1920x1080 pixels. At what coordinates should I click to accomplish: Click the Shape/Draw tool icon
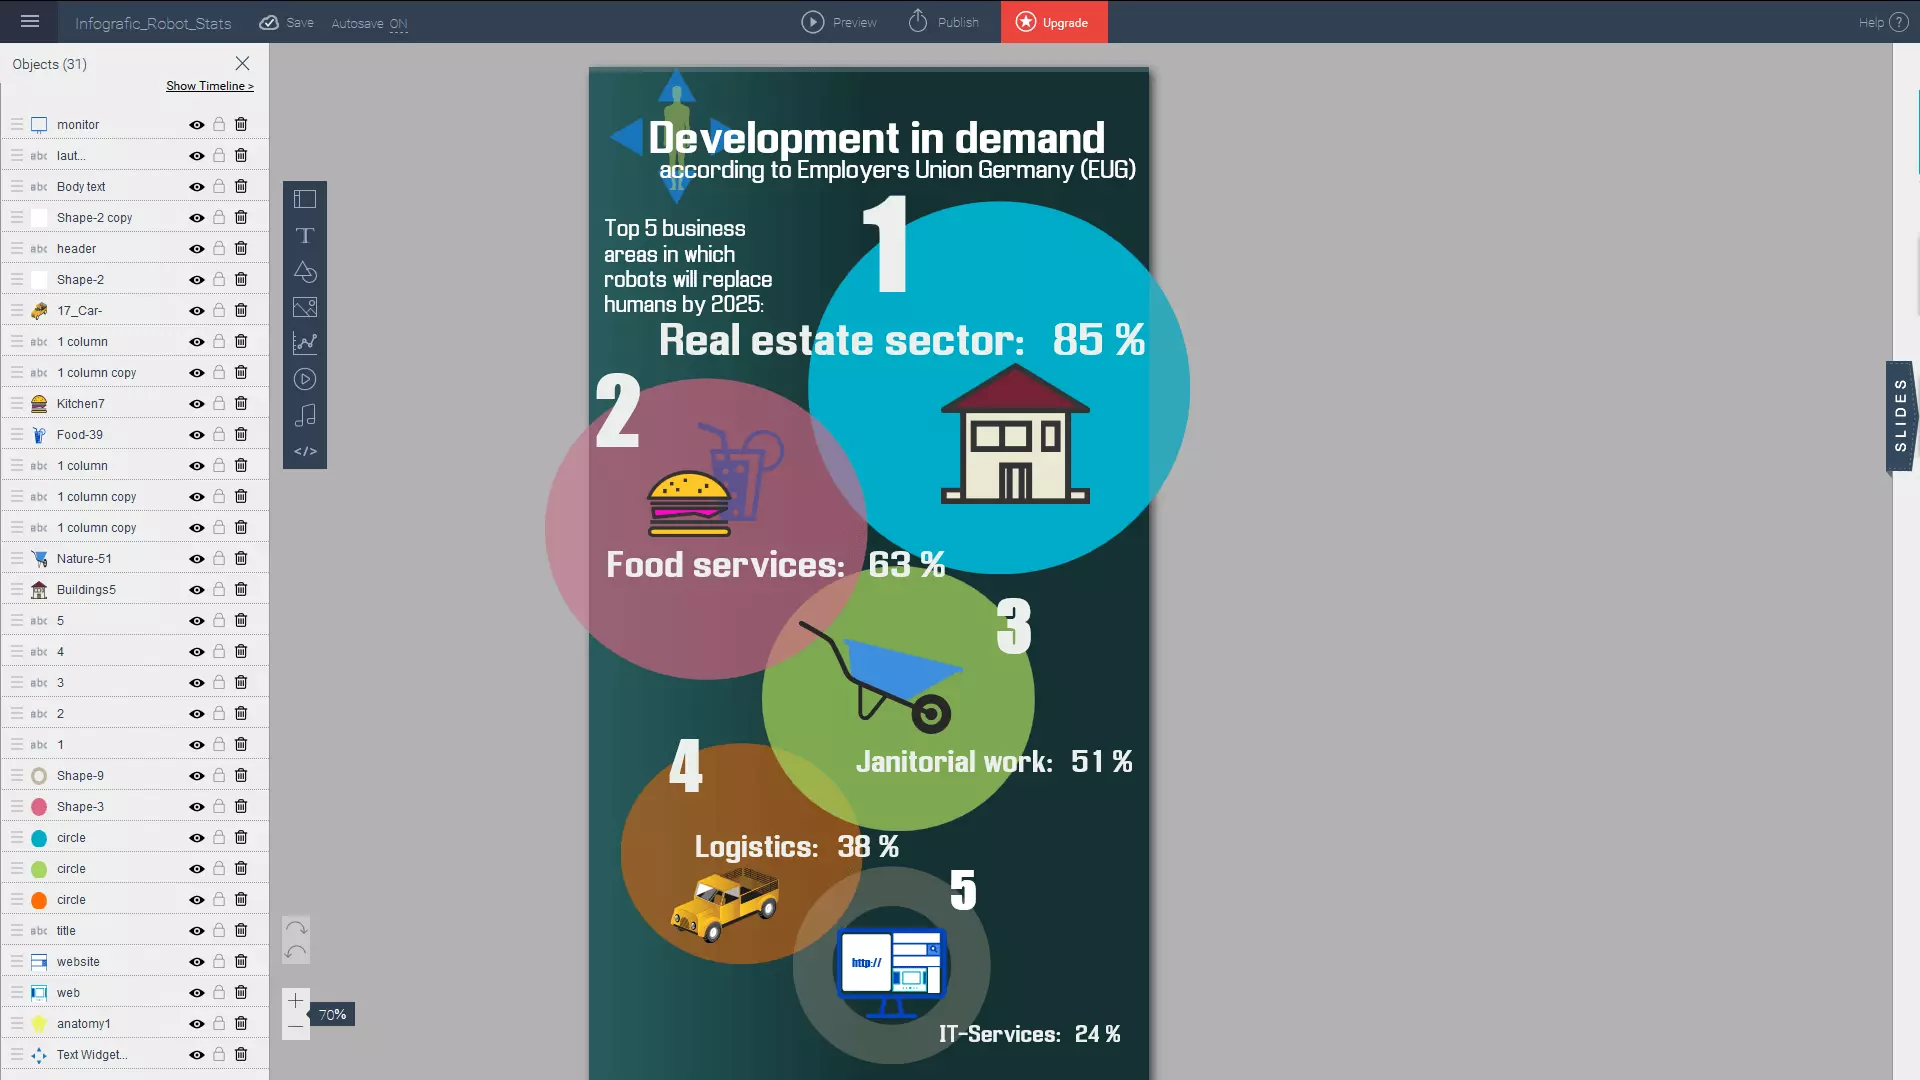[x=305, y=270]
